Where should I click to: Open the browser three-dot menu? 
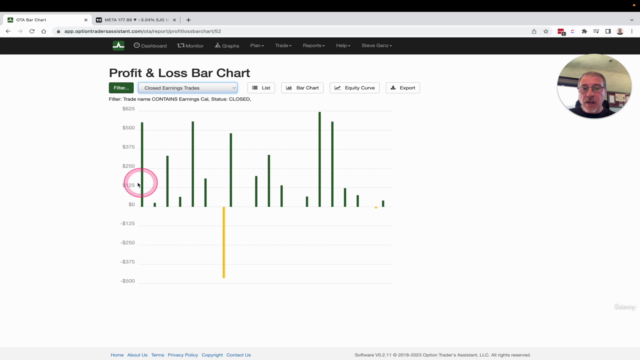tap(632, 31)
